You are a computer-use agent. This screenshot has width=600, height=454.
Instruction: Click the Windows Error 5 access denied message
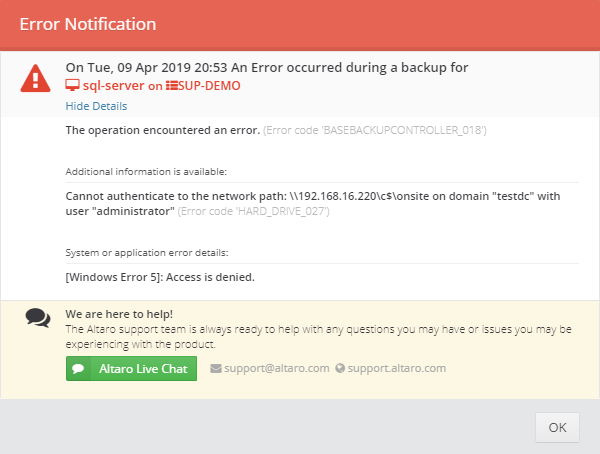click(160, 277)
